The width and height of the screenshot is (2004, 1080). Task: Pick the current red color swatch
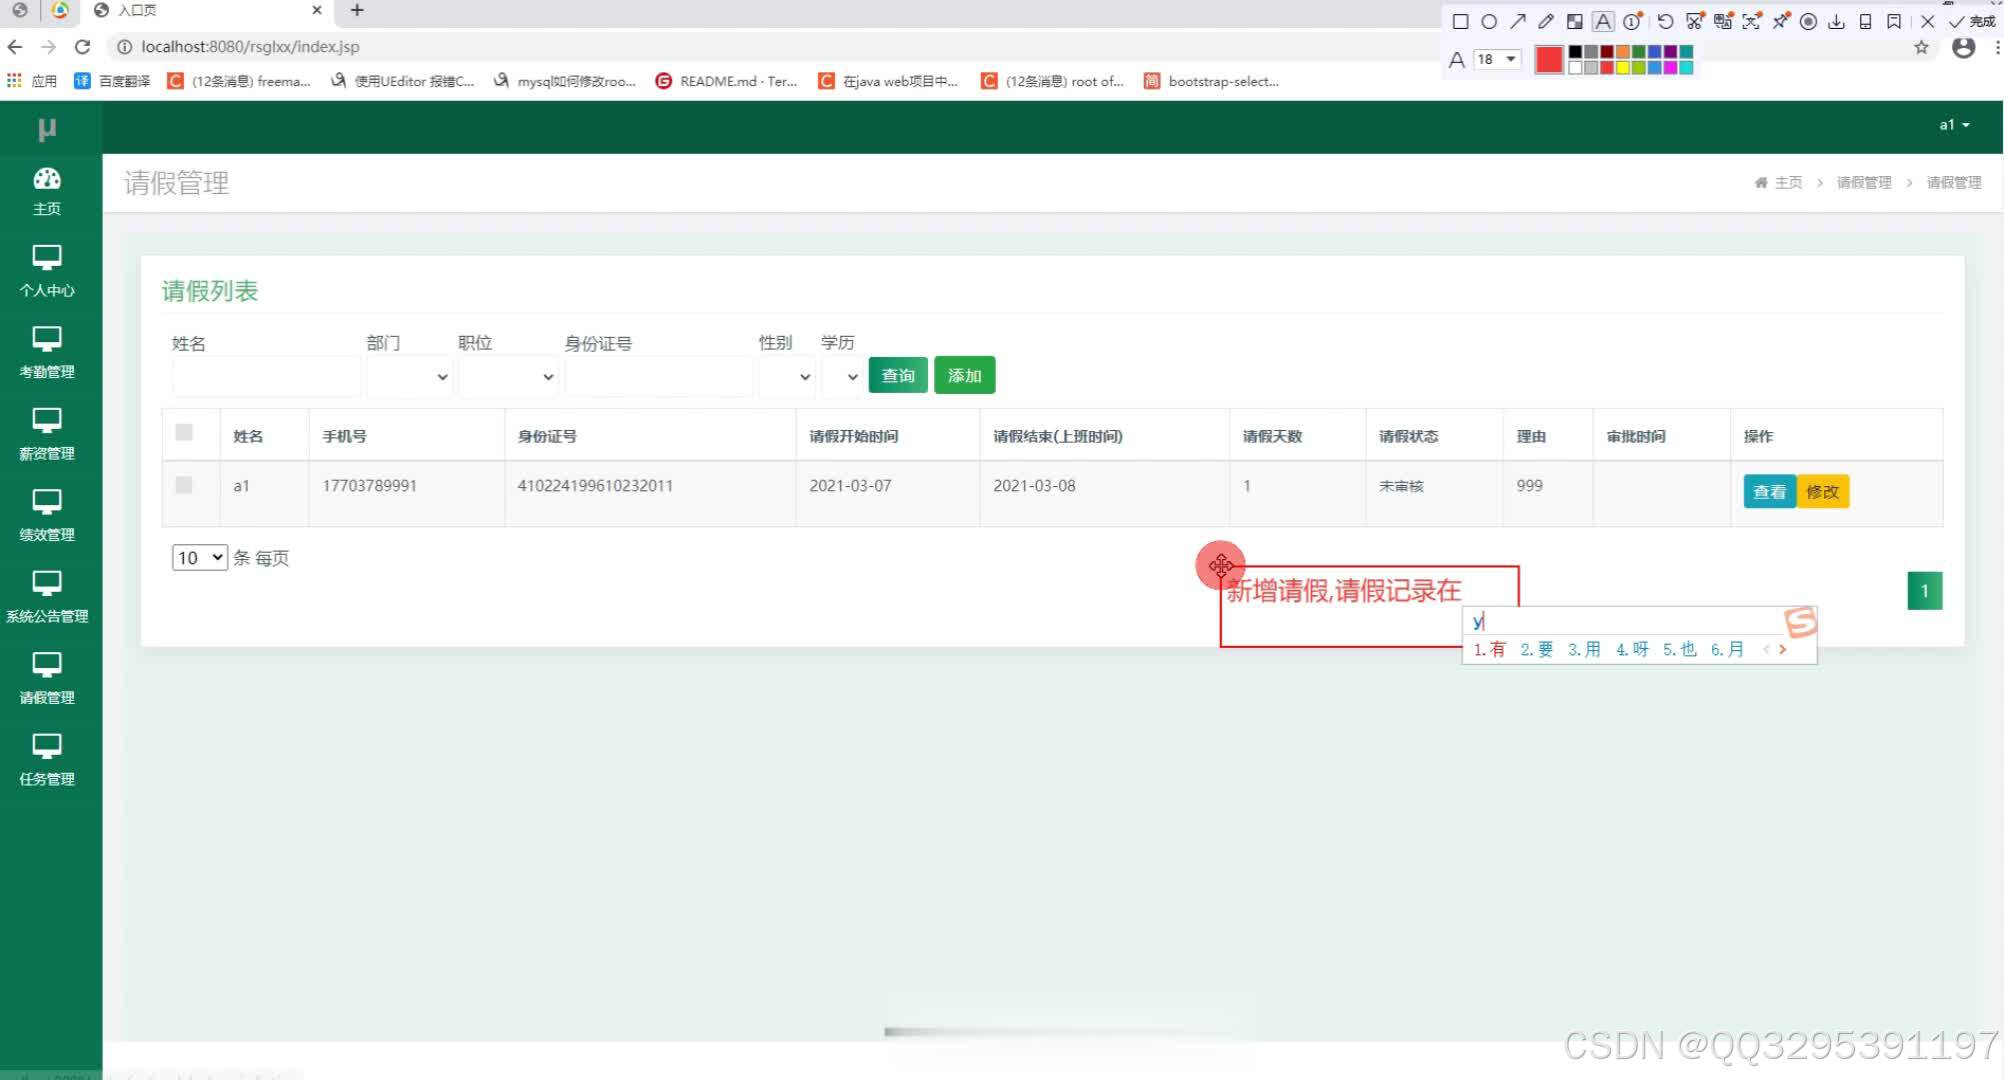pos(1549,60)
